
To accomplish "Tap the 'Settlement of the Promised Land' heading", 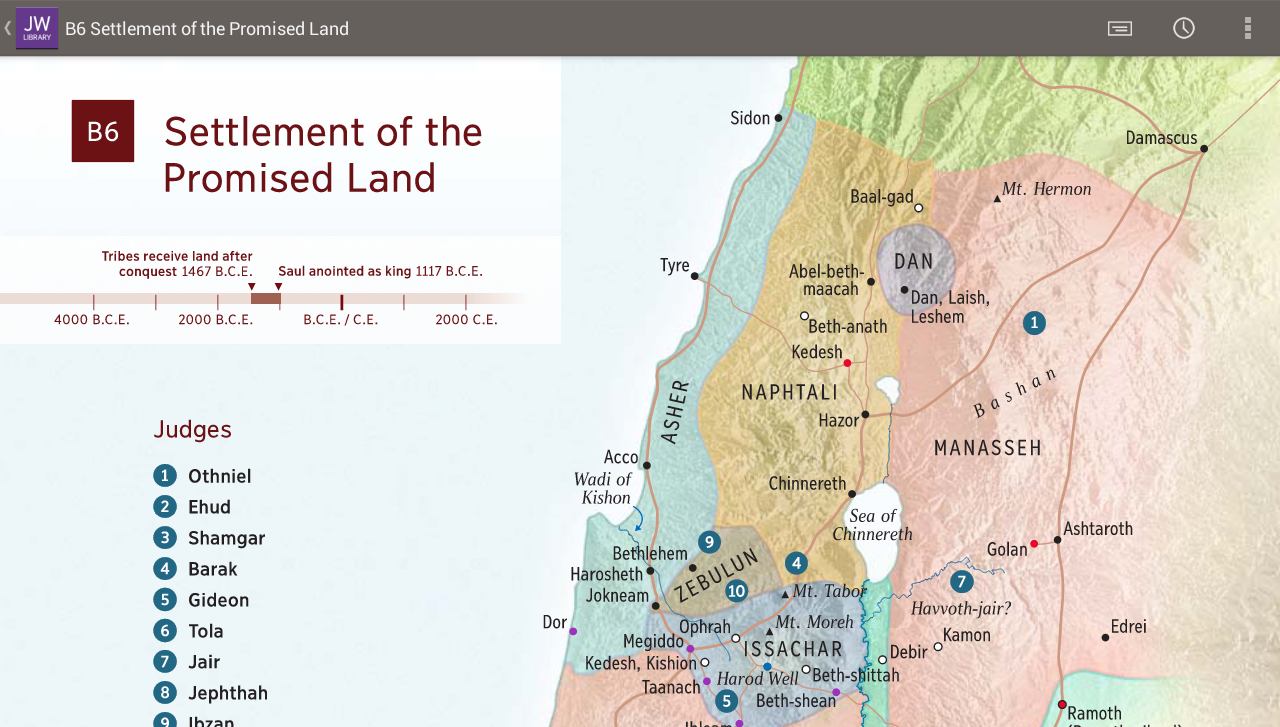I will 323,154.
